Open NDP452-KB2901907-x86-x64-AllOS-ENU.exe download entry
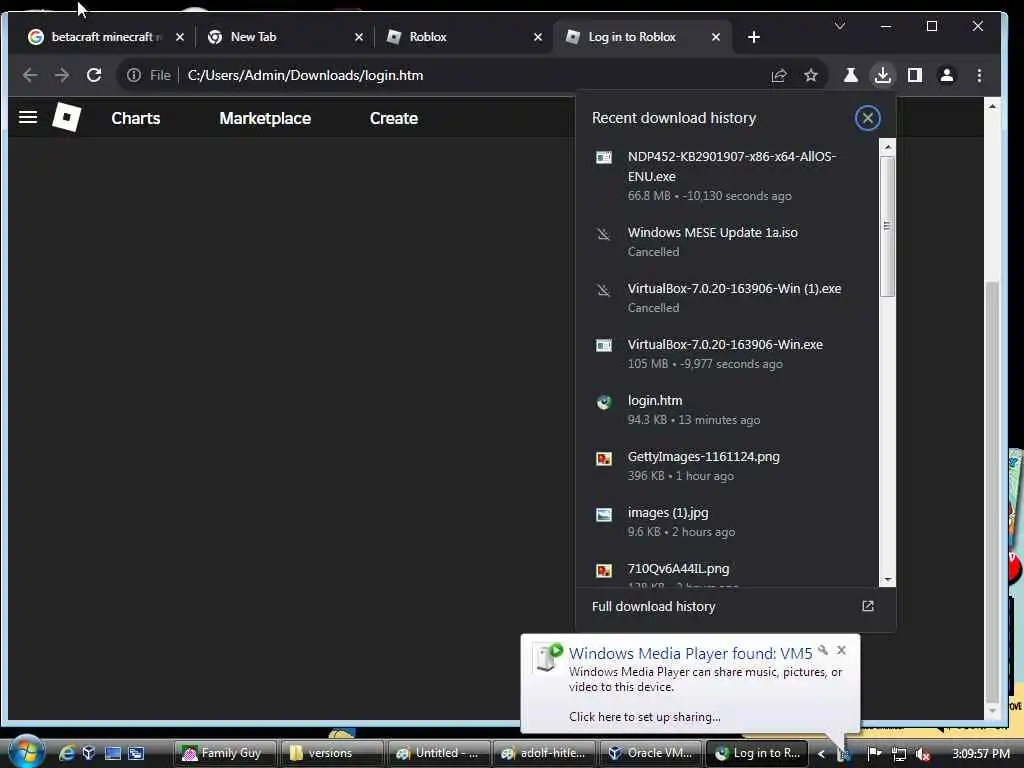 [727, 176]
